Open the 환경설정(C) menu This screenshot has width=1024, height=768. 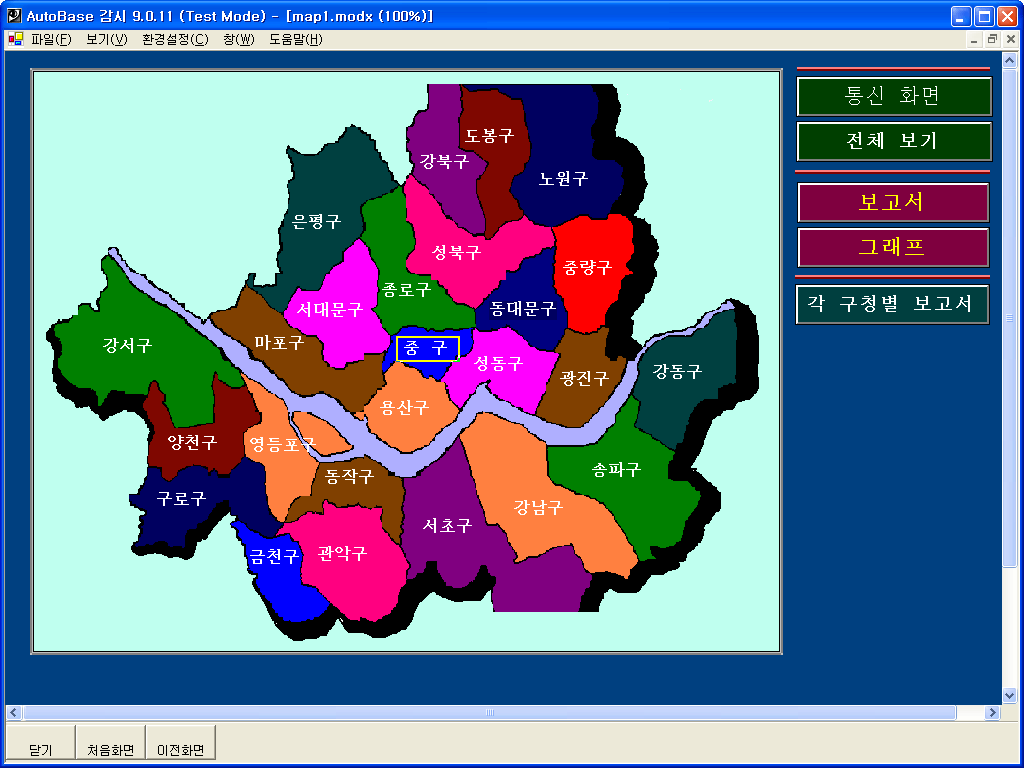(x=175, y=39)
